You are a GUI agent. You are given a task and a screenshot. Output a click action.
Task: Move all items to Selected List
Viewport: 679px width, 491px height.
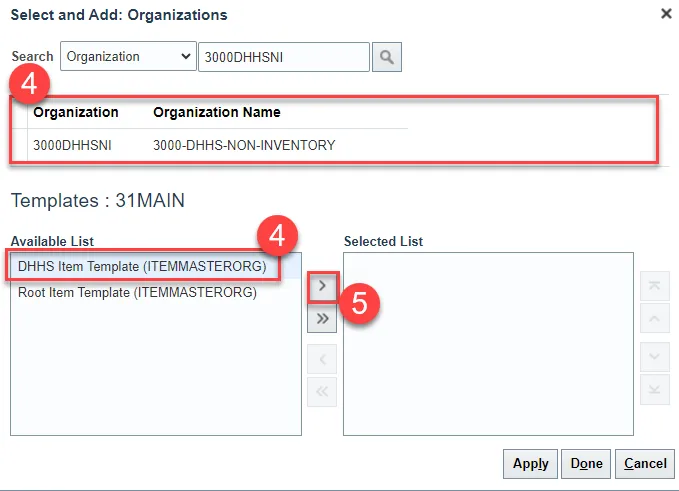point(322,319)
